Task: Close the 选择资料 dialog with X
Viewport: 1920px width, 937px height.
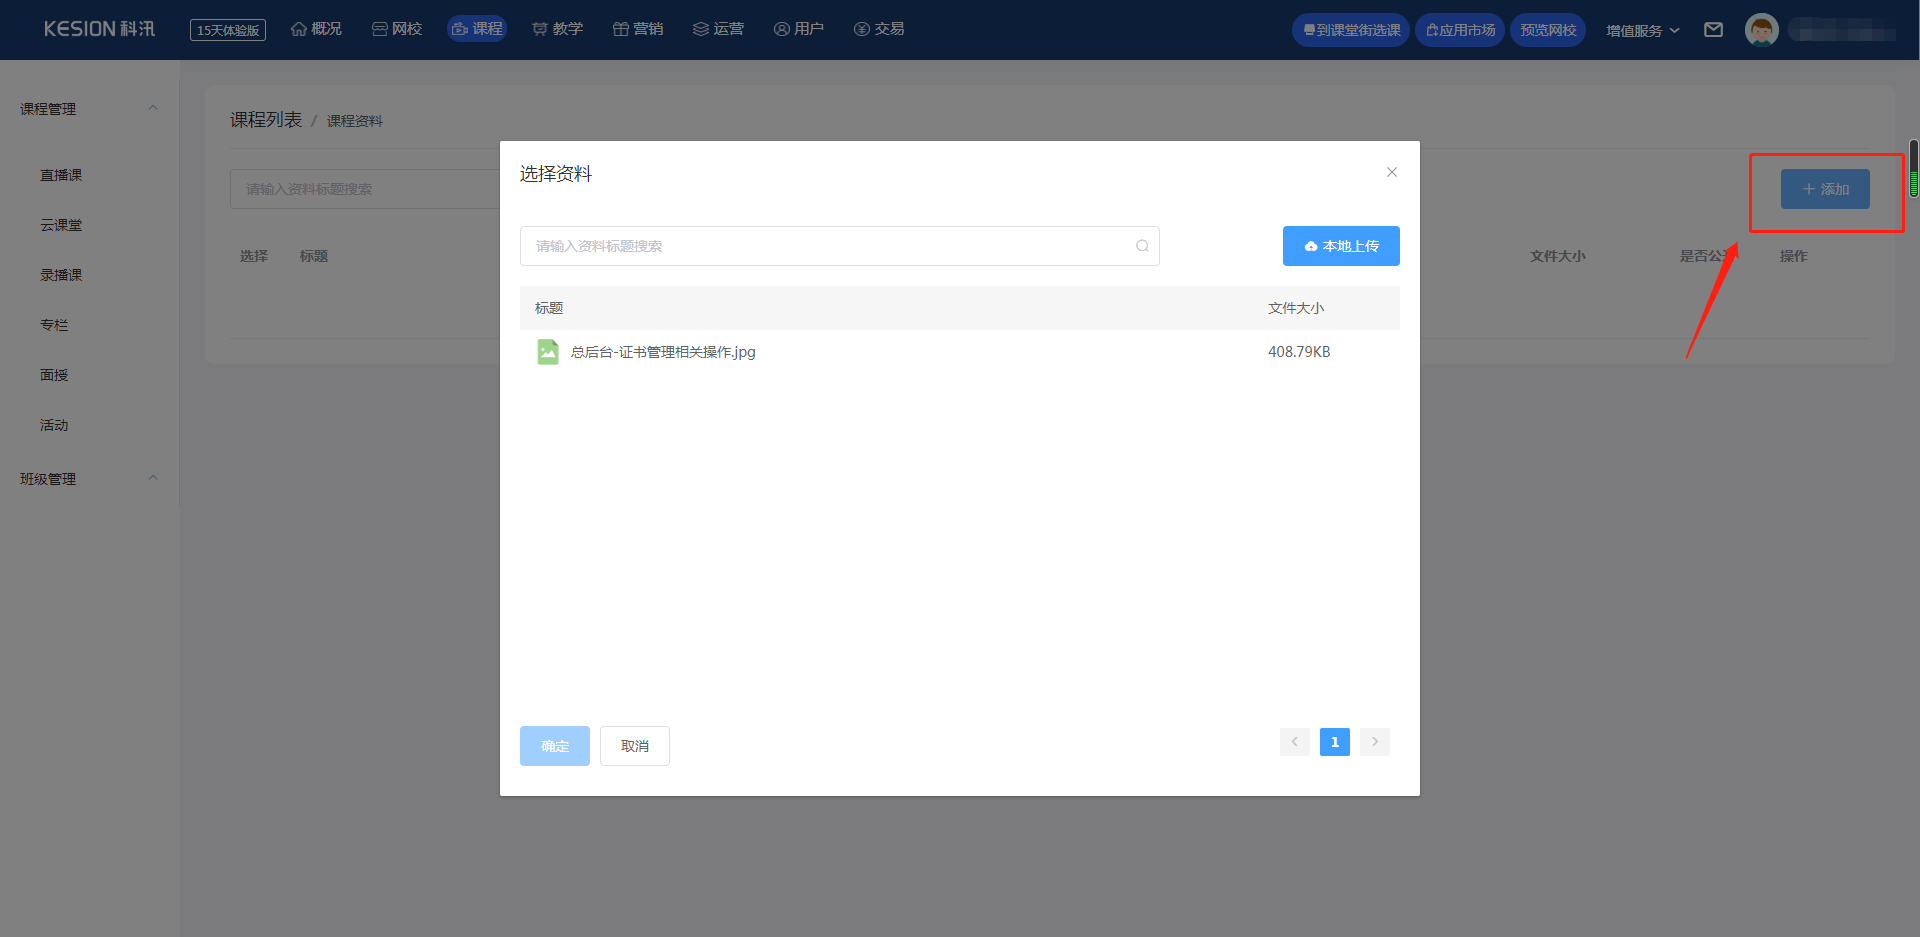Action: point(1391,172)
